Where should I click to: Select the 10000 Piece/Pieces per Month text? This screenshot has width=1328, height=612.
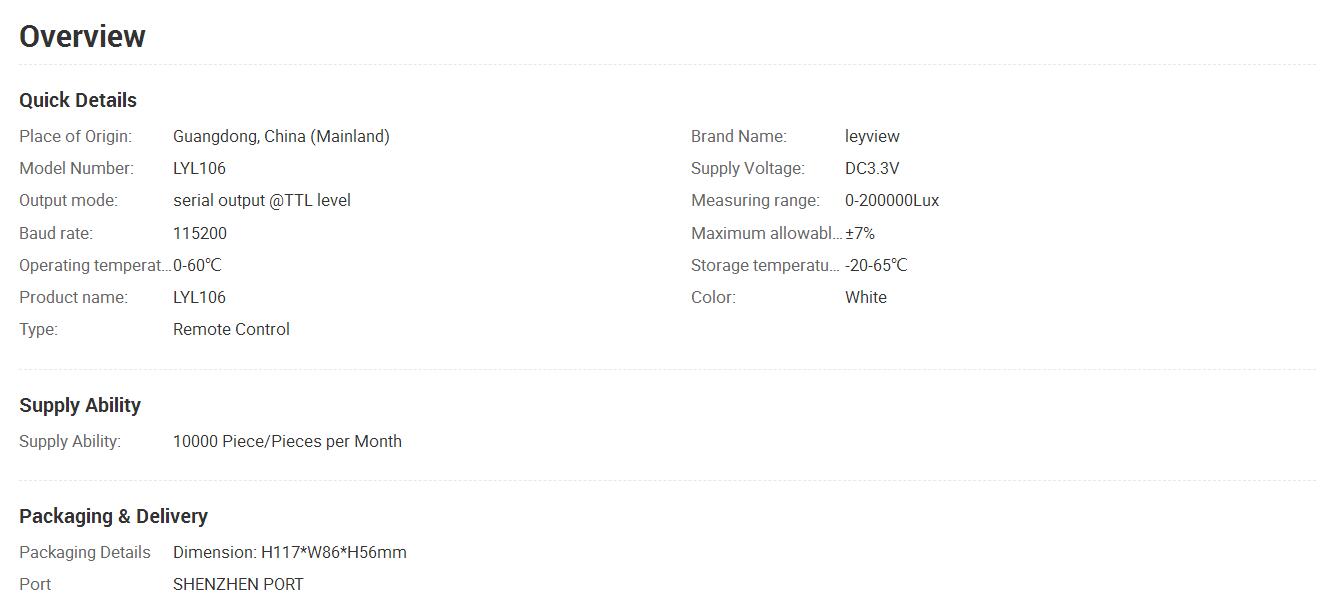click(x=287, y=441)
